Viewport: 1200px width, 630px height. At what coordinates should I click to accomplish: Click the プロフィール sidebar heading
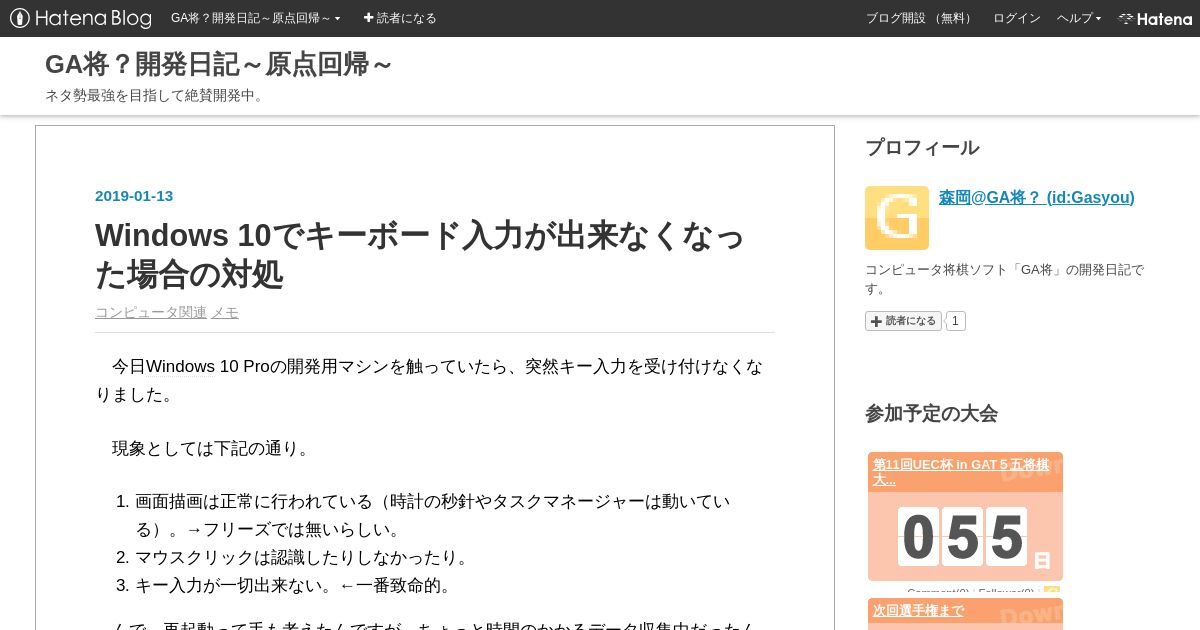[x=922, y=147]
